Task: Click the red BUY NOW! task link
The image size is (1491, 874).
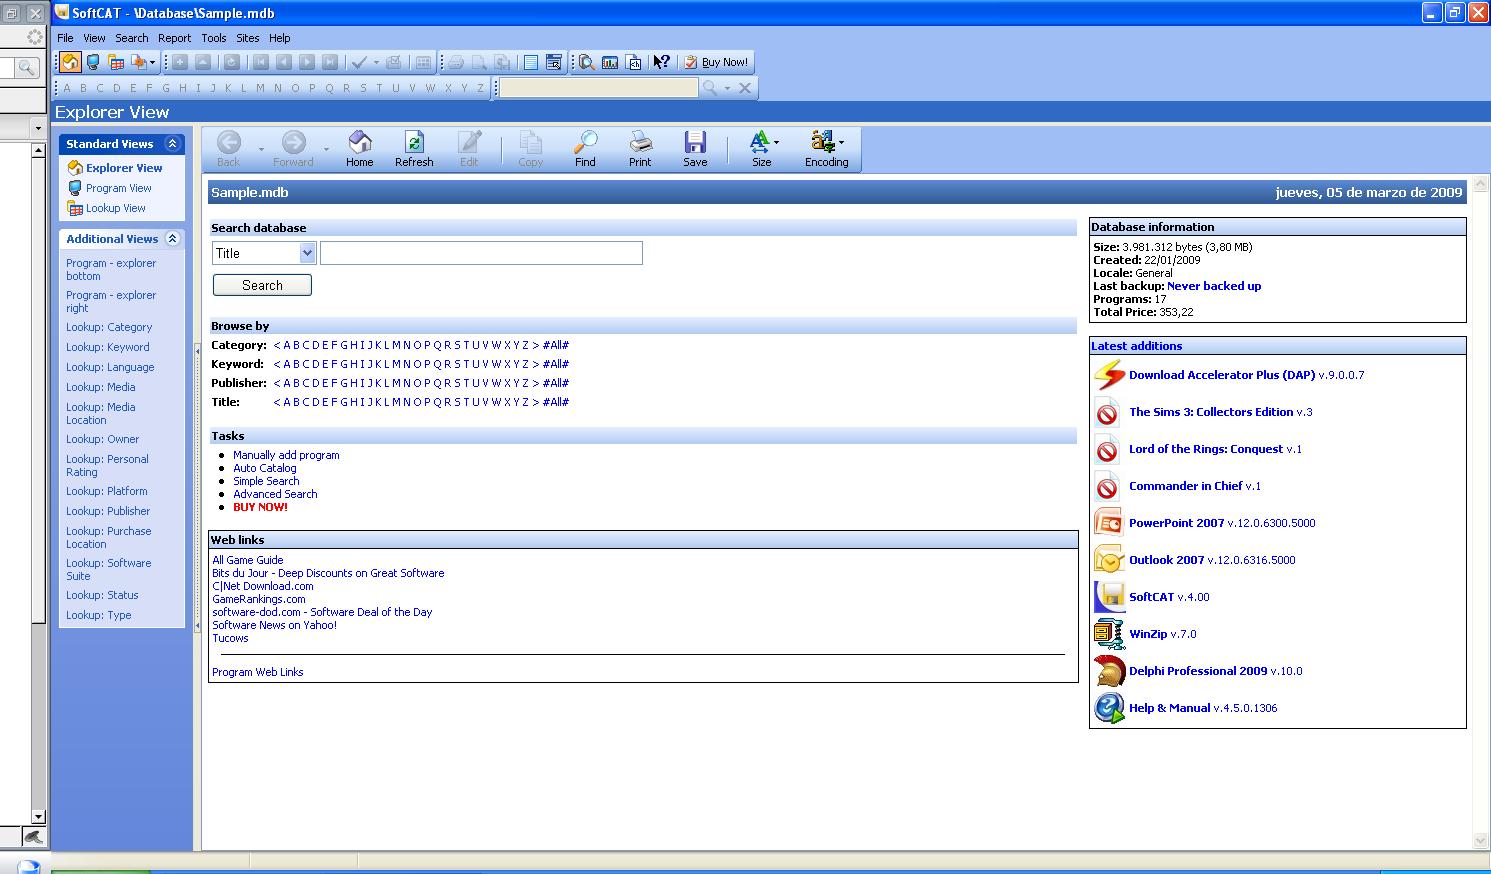Action: click(x=260, y=507)
